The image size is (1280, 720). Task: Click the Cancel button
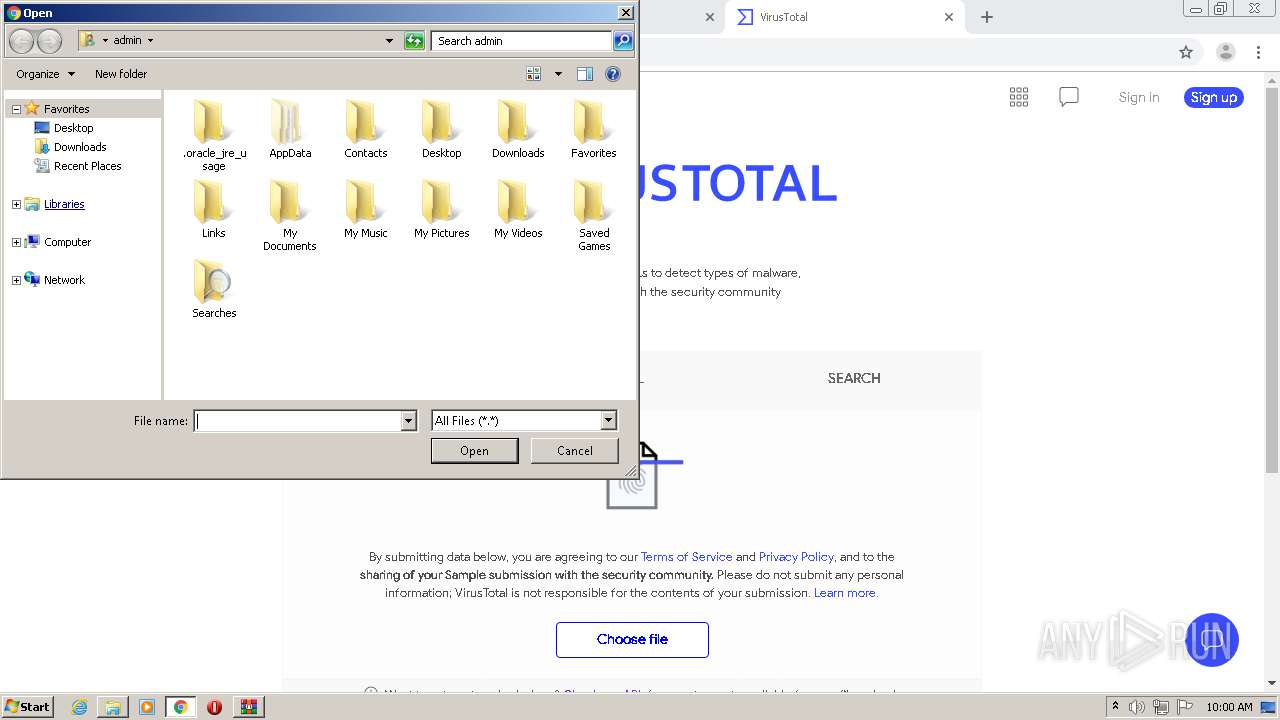tap(574, 451)
